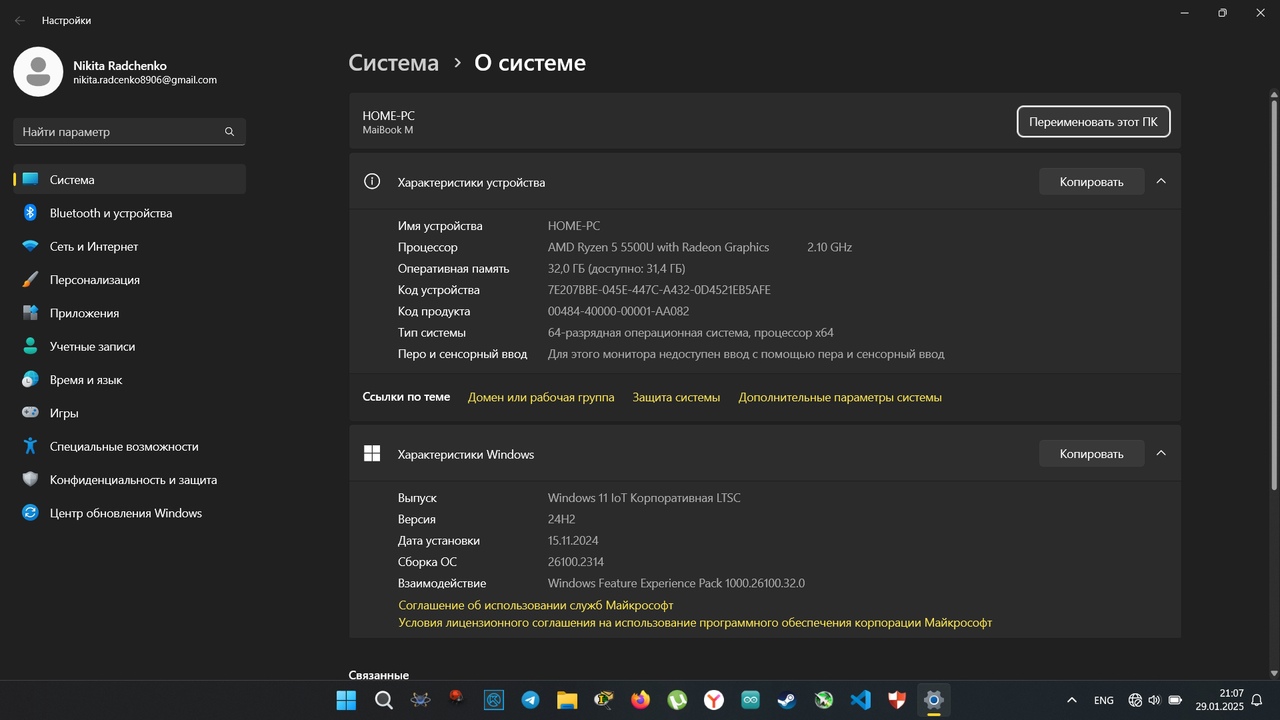Open Steam from the taskbar
The image size is (1280, 720).
[x=787, y=700]
